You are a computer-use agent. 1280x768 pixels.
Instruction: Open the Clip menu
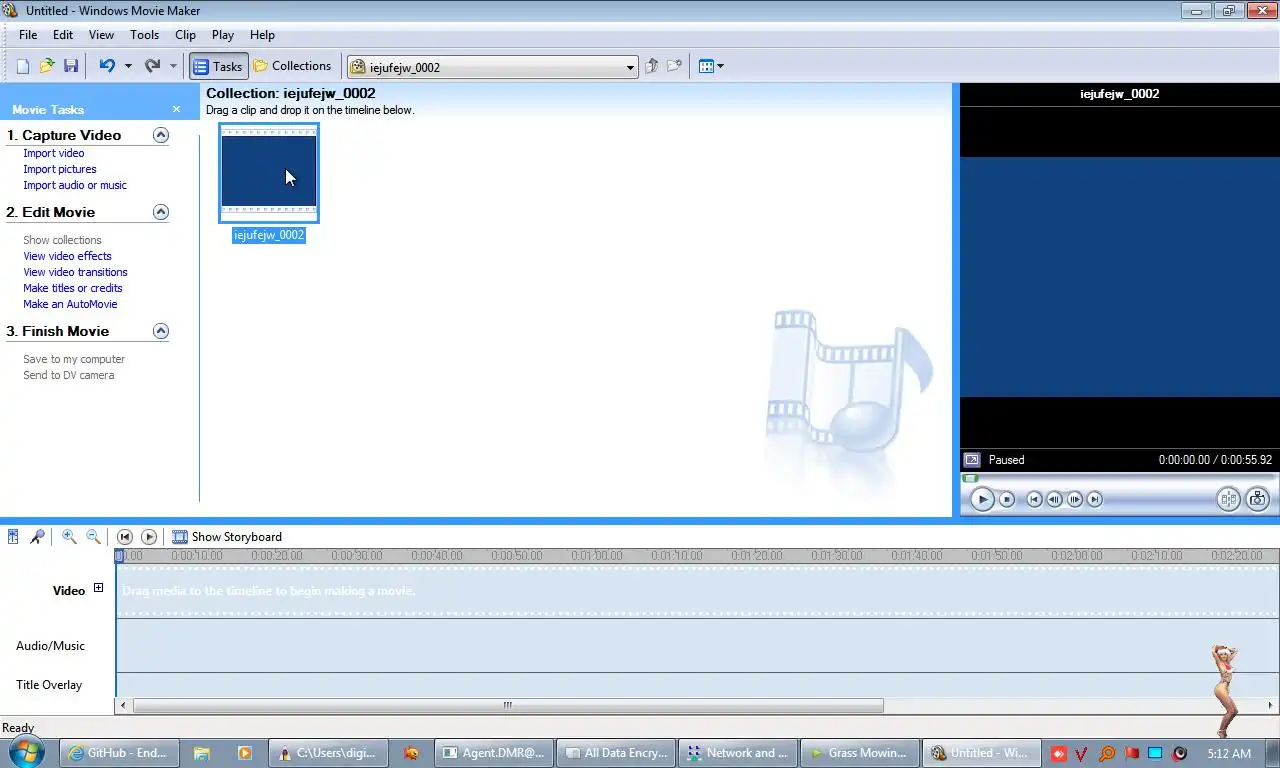[x=185, y=34]
